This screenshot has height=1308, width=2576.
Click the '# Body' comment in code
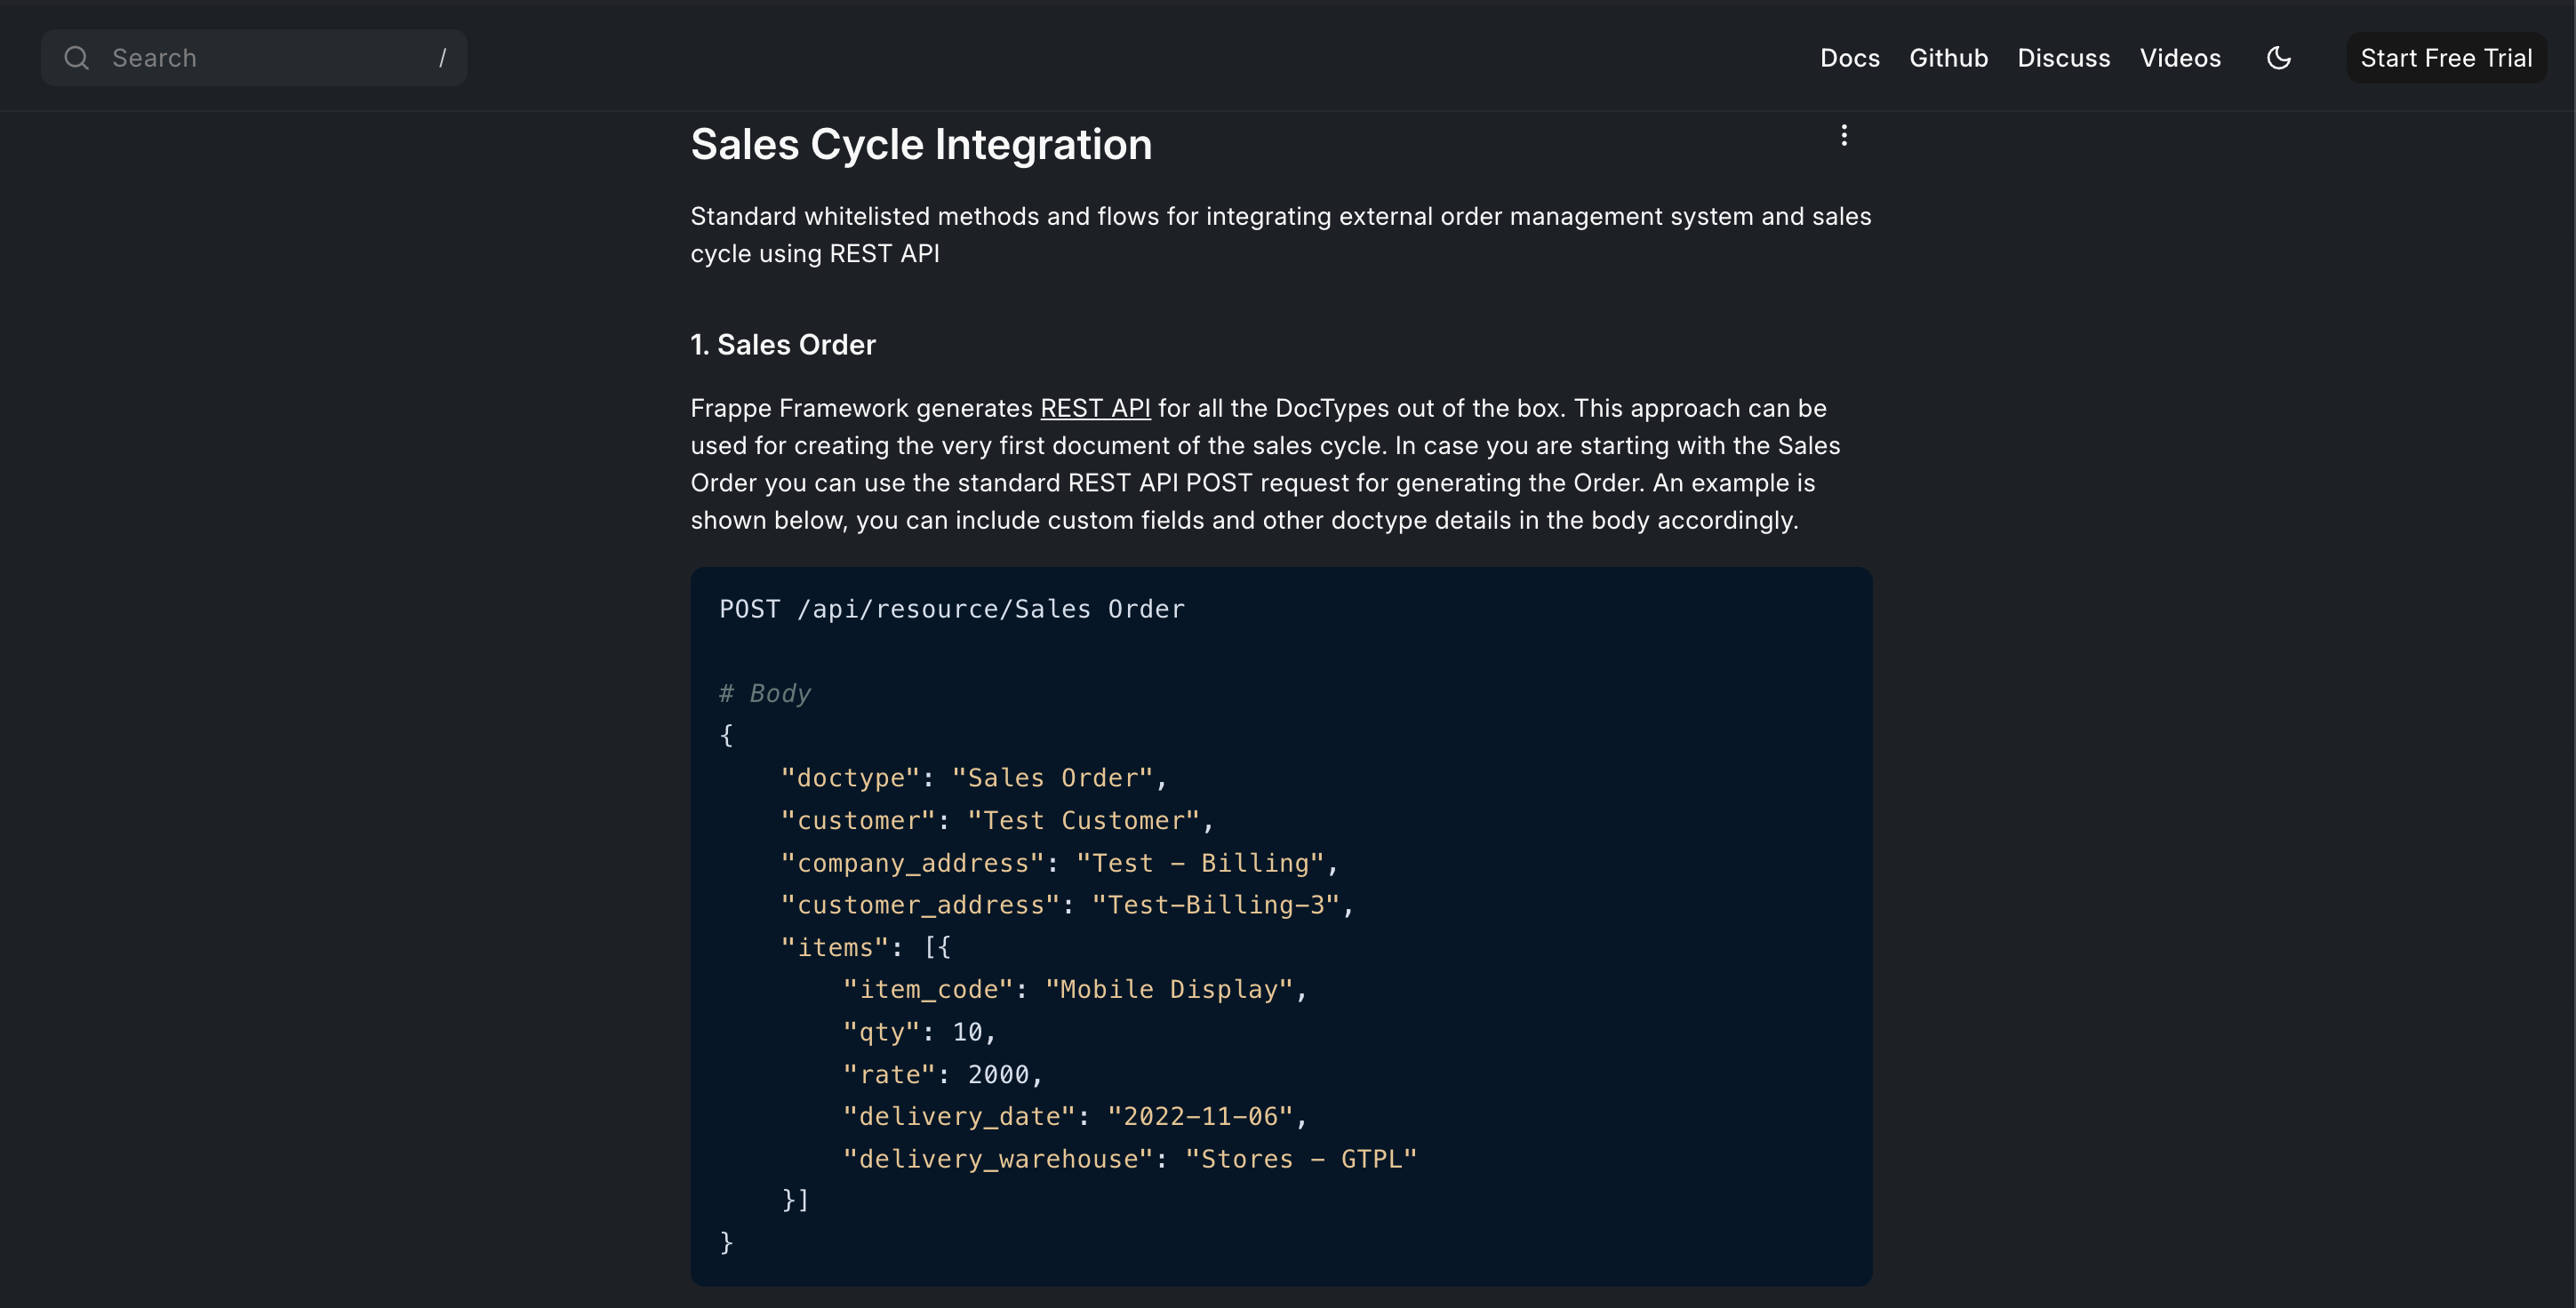[765, 693]
